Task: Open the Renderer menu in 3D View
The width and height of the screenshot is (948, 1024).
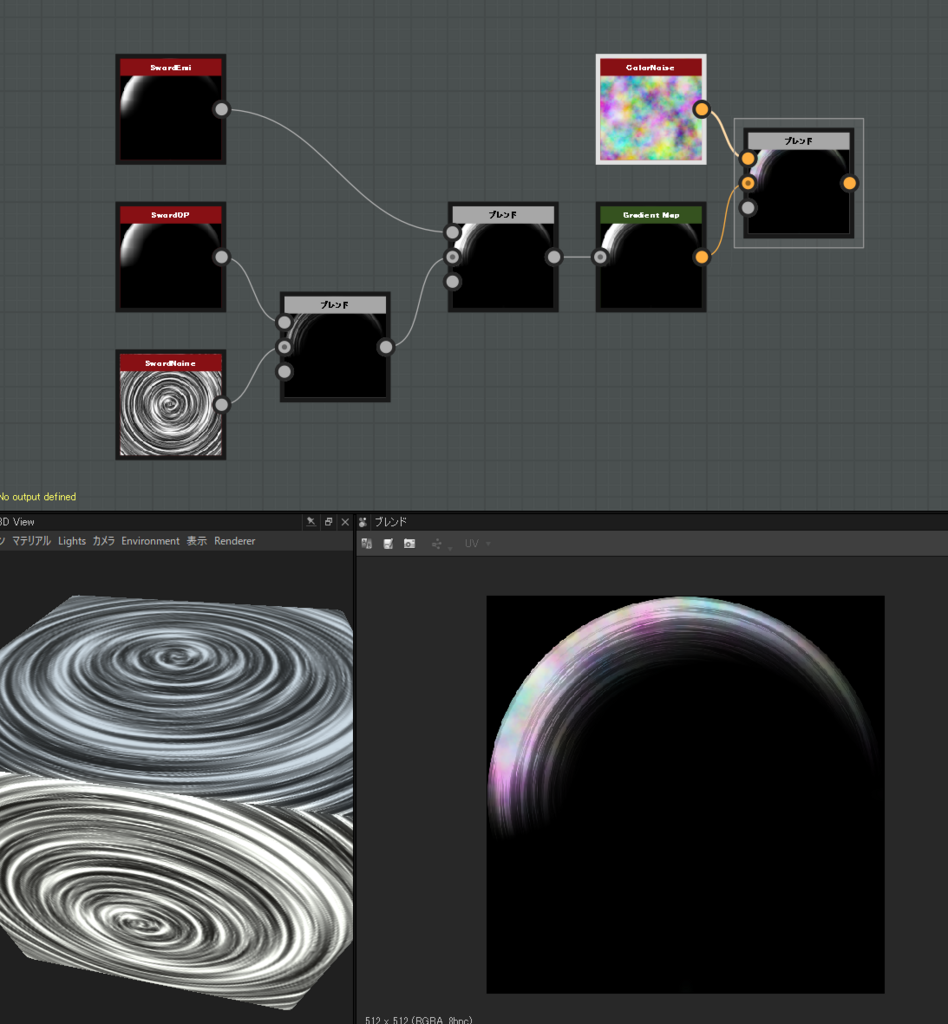Action: pyautogui.click(x=234, y=541)
